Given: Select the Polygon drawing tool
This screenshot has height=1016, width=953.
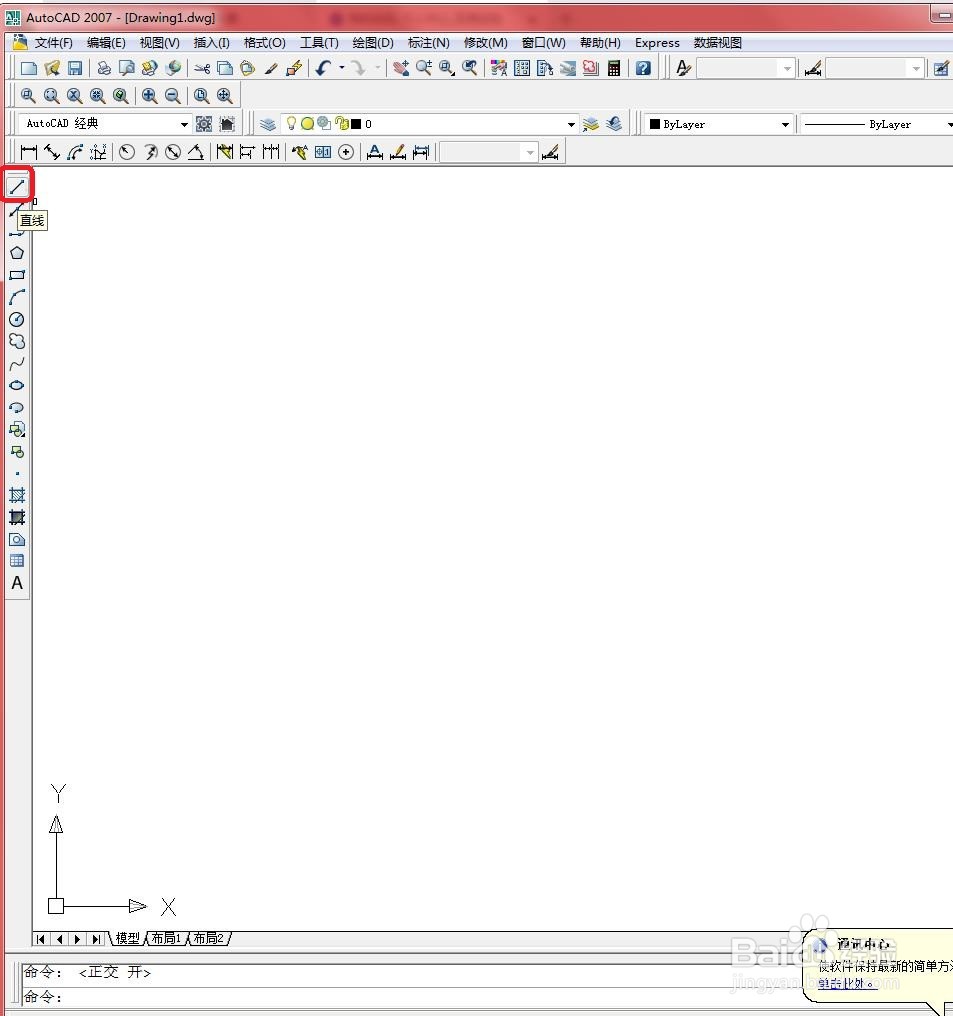Looking at the screenshot, I should pos(17,253).
